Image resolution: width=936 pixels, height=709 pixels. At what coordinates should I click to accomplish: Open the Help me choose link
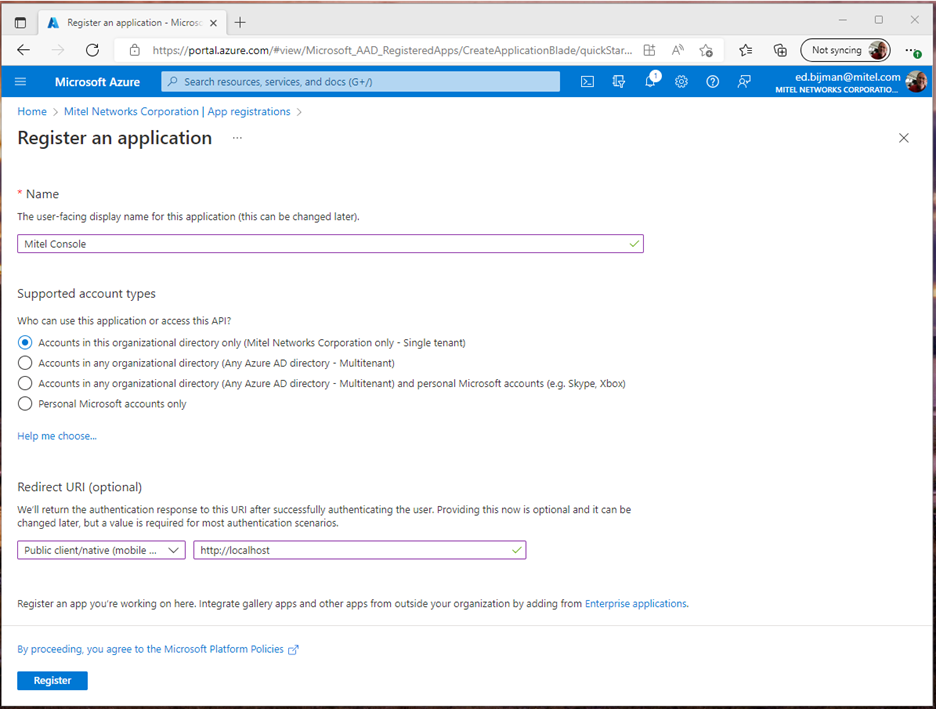point(56,435)
